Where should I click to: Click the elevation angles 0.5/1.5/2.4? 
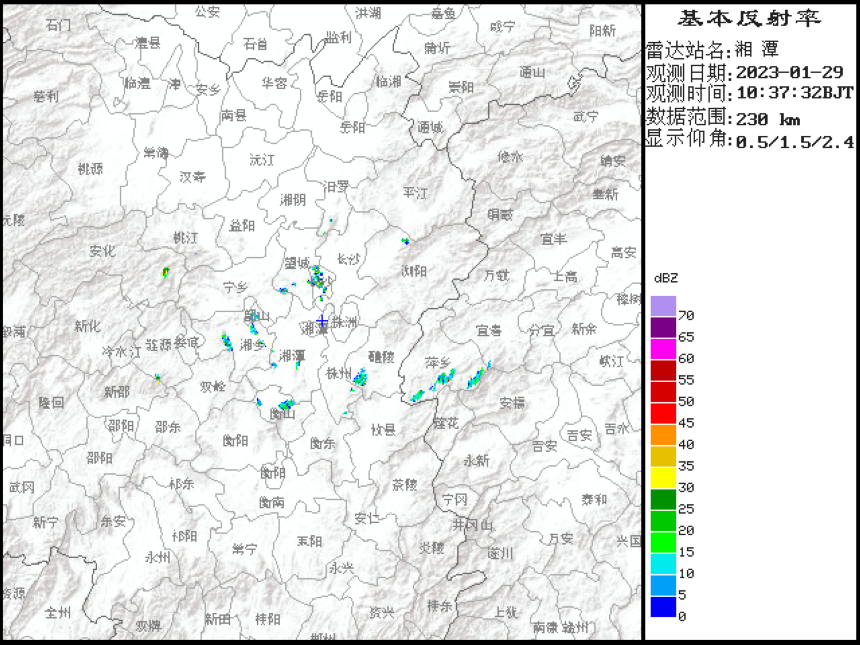(795, 142)
